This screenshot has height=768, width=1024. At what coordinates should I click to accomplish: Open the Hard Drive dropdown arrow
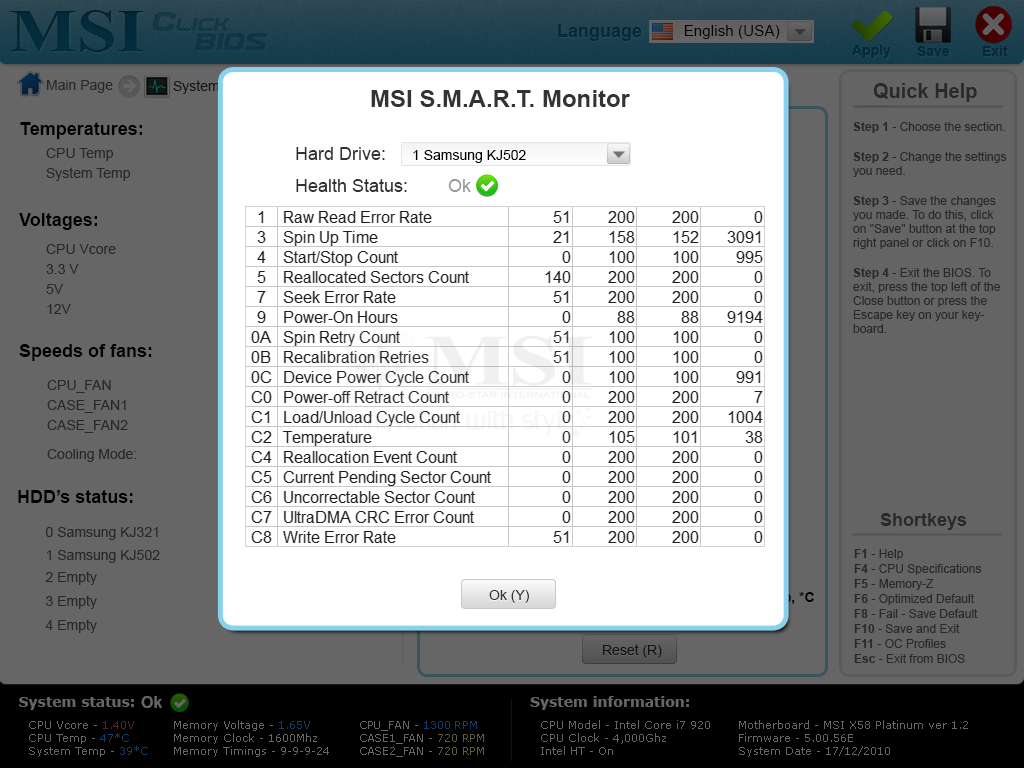tap(618, 155)
